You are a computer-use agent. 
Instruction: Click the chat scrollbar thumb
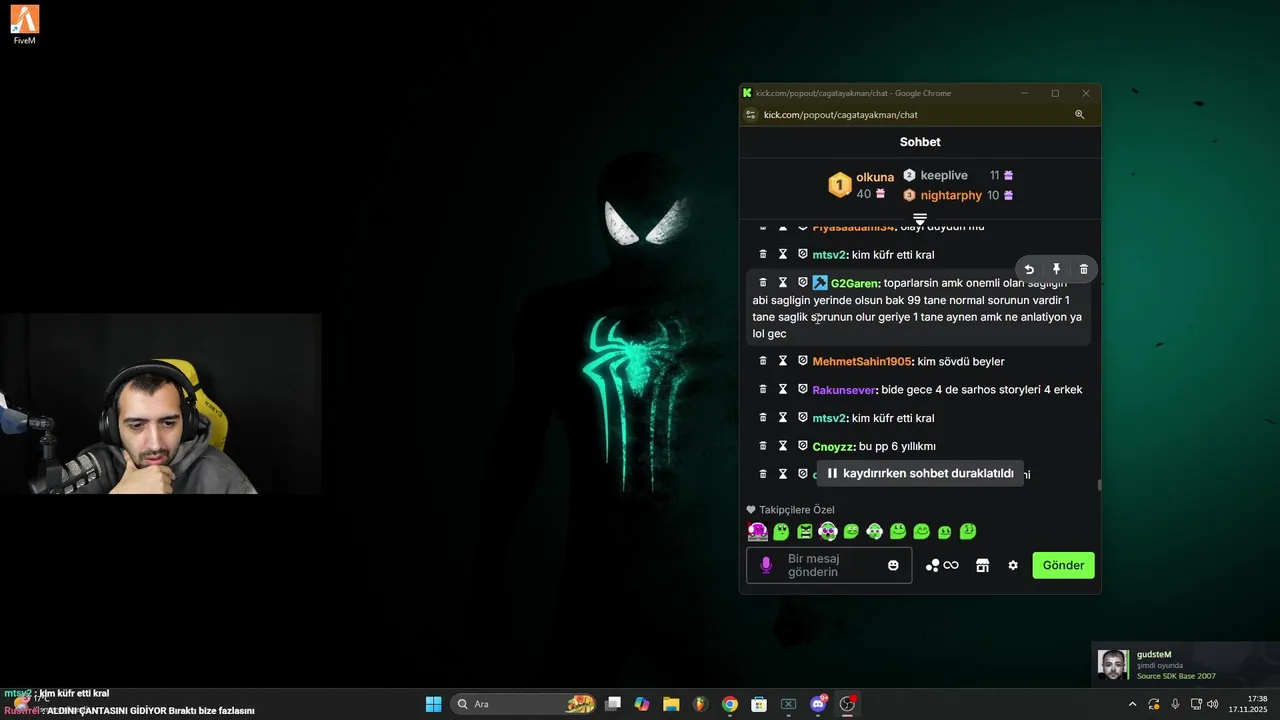[x=1099, y=485]
